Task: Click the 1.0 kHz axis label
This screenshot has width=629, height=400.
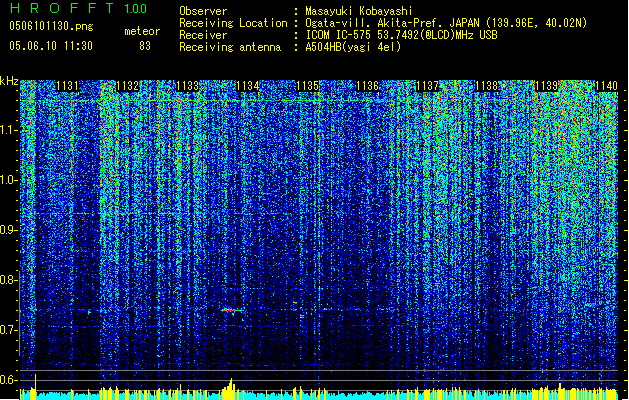Action: click(8, 180)
